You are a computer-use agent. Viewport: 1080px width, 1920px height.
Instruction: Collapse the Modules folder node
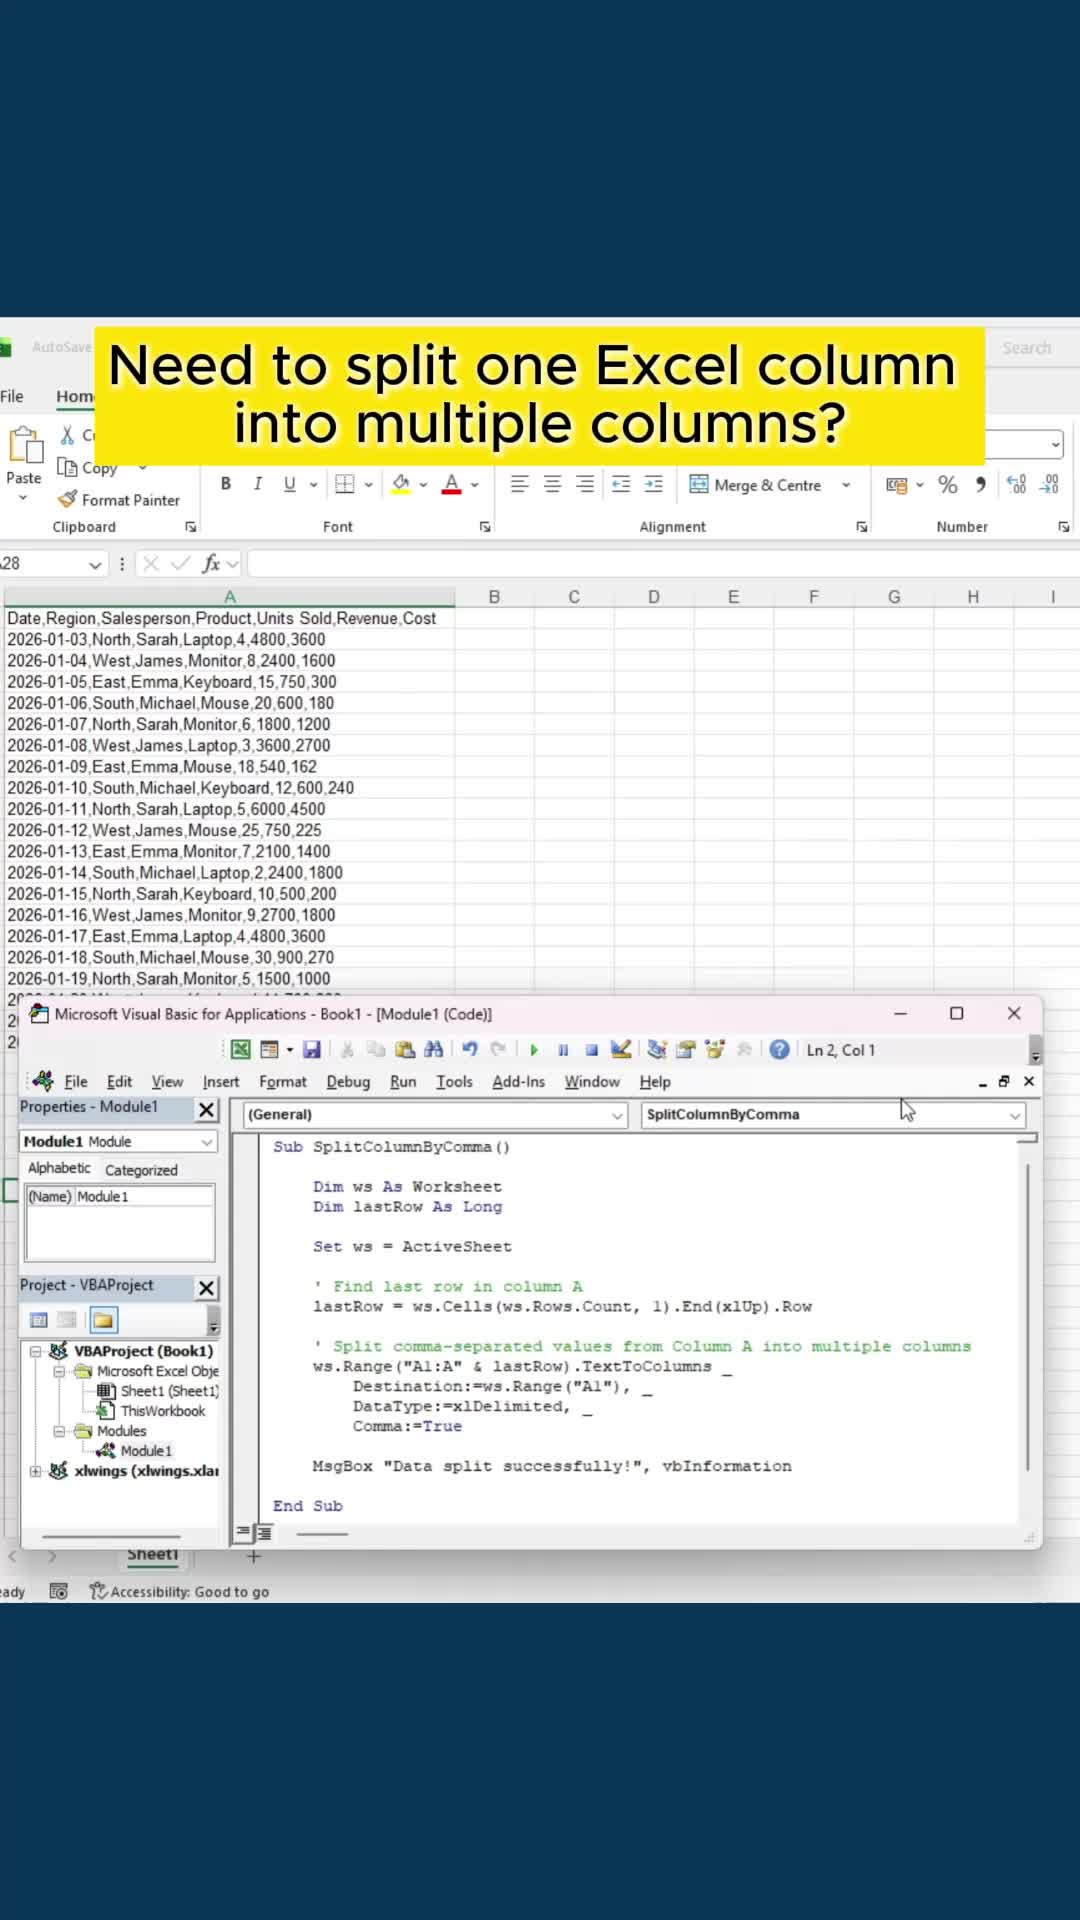pos(60,1431)
